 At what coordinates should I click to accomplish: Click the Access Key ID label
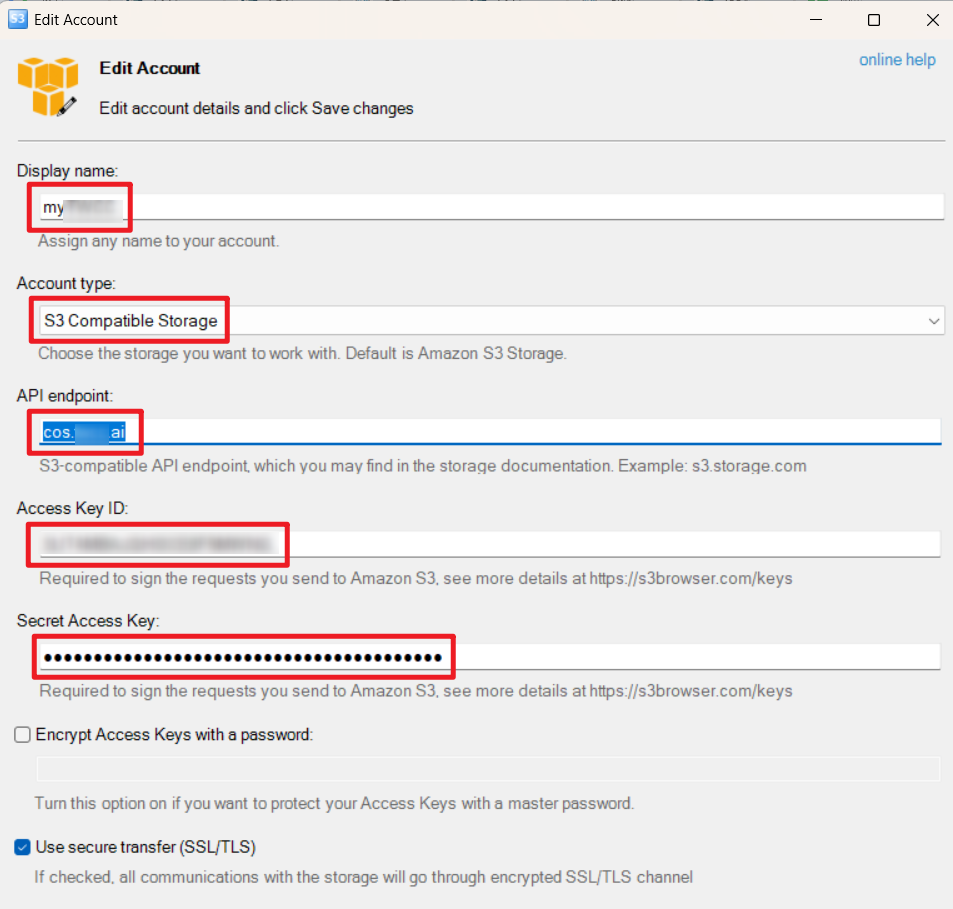tap(73, 508)
